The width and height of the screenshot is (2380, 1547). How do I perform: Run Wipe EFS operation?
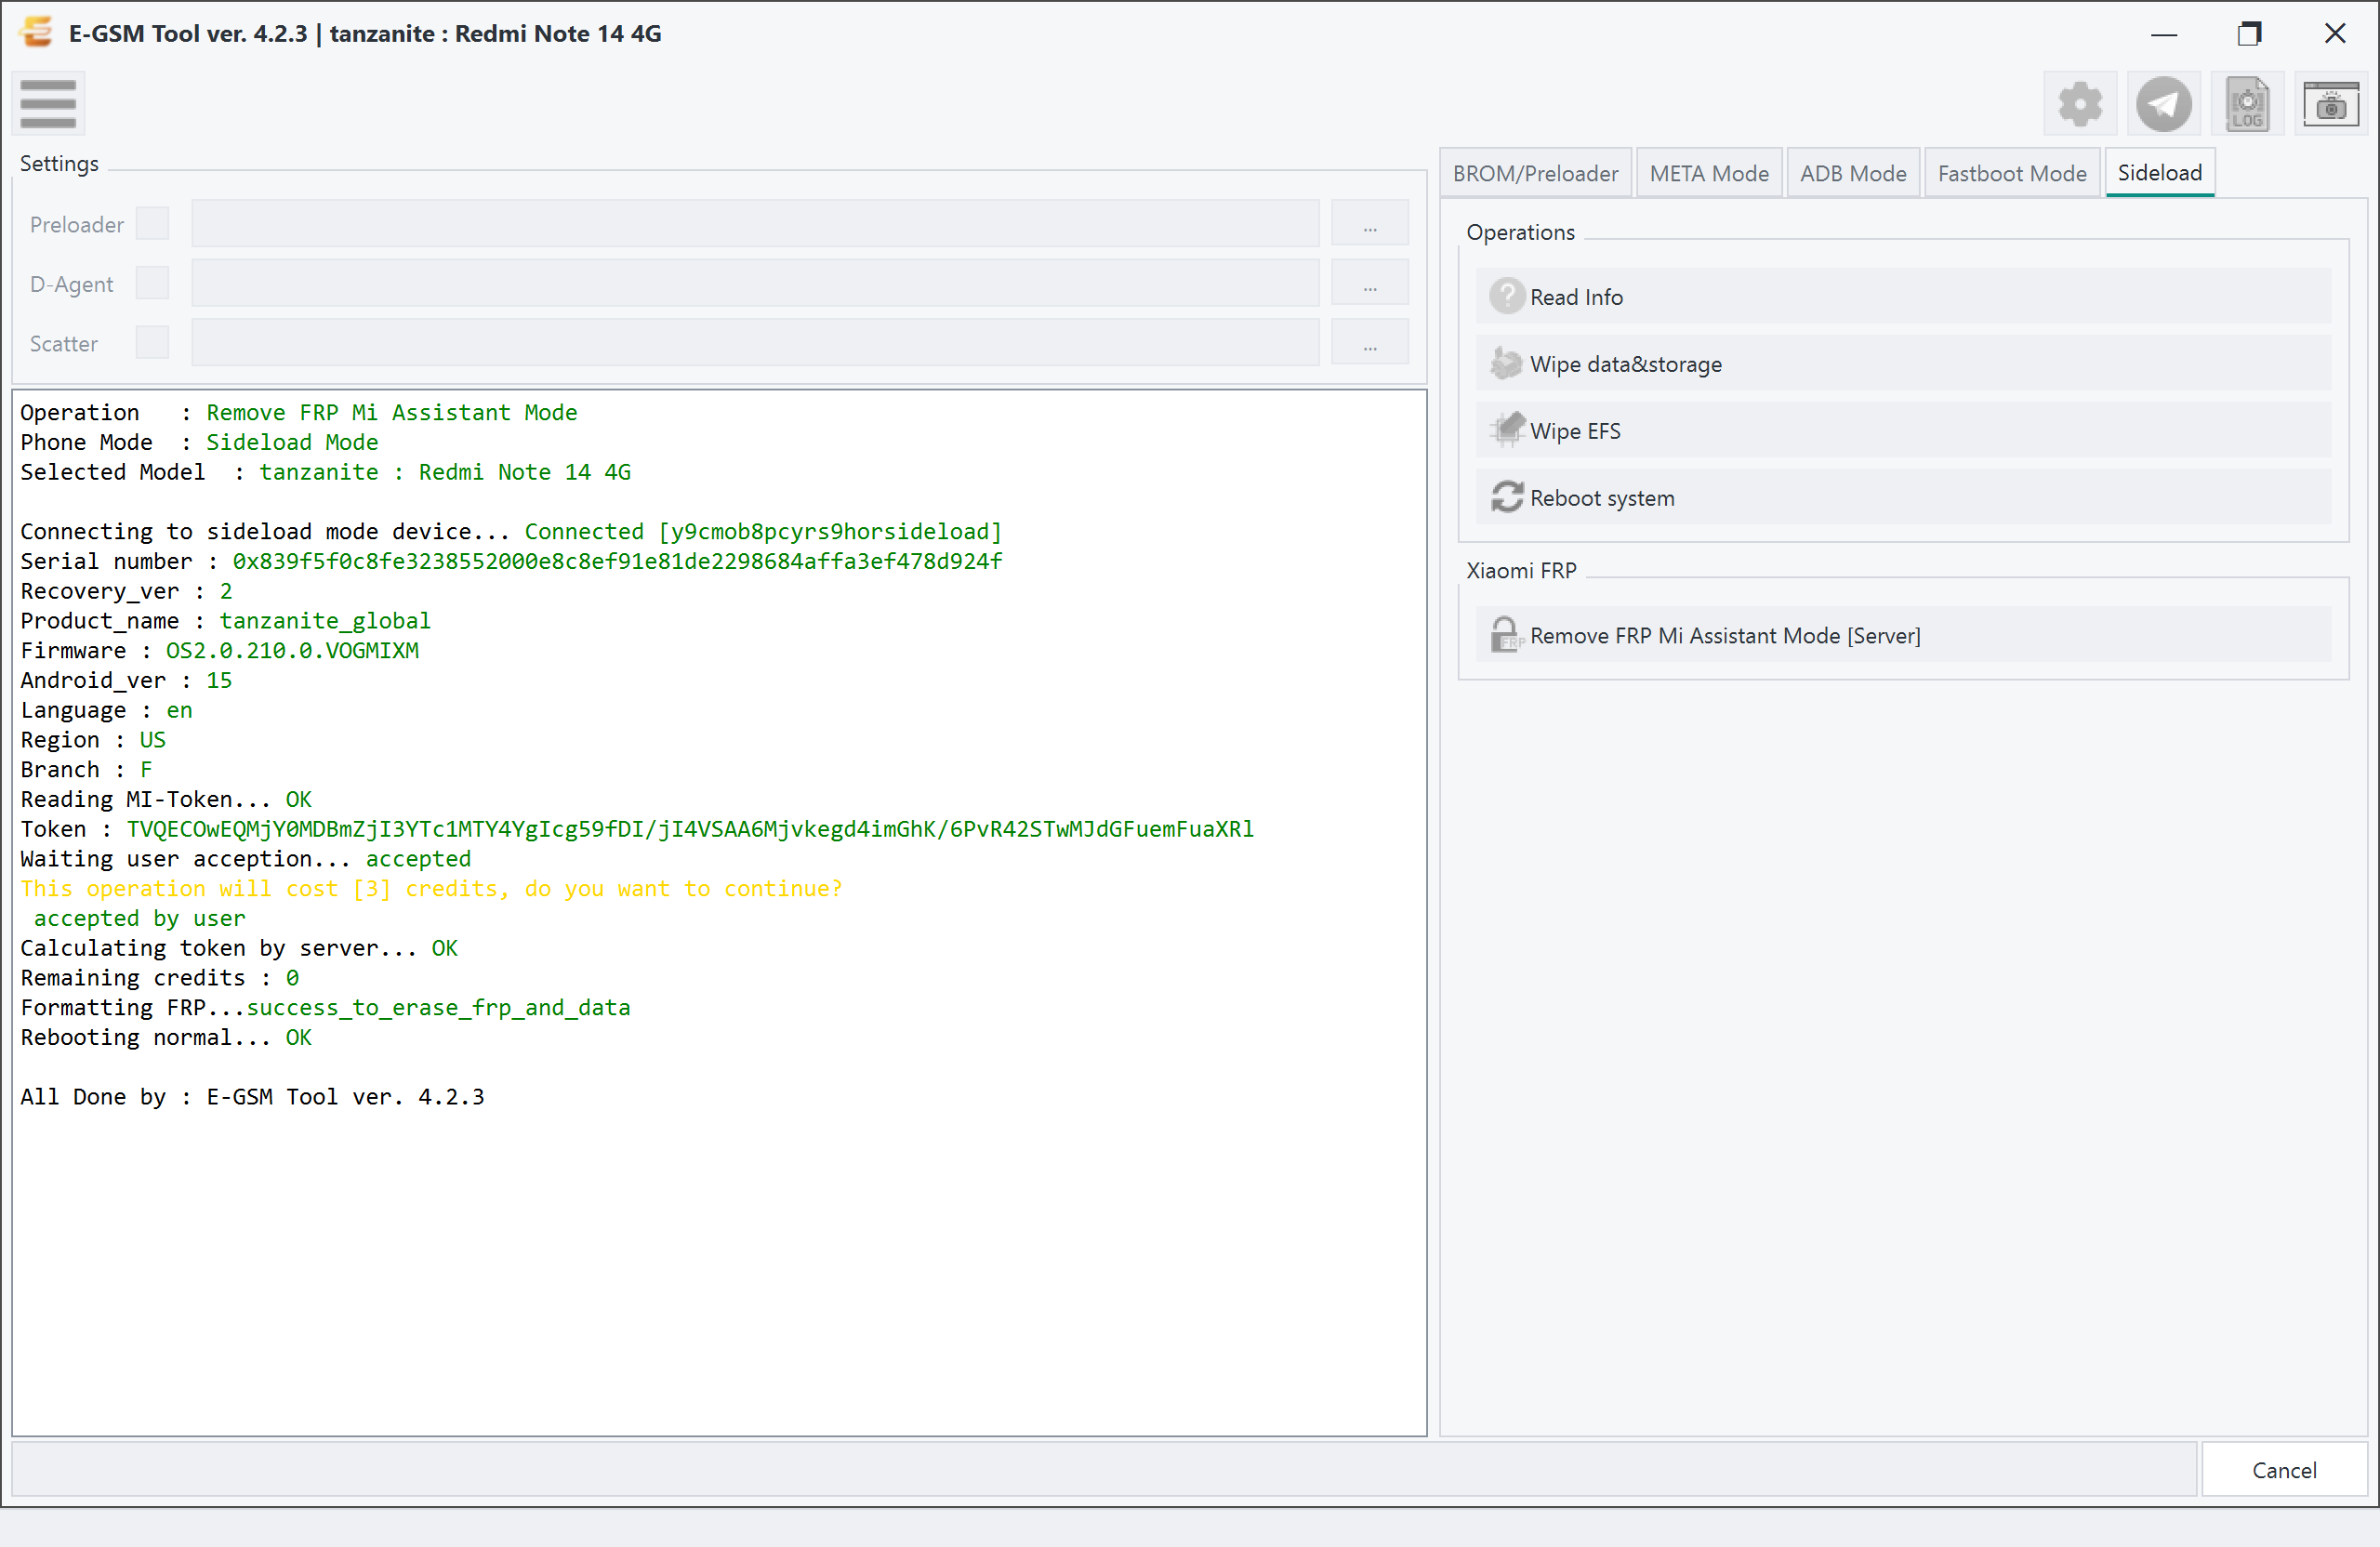click(1903, 430)
